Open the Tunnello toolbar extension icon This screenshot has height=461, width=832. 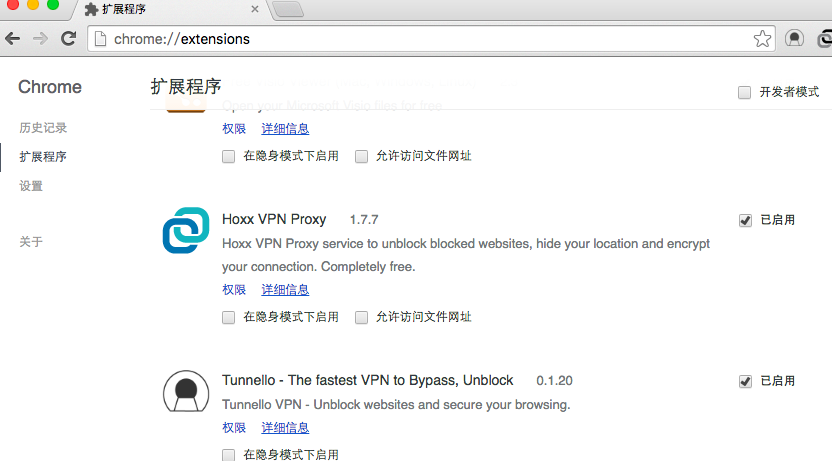794,39
